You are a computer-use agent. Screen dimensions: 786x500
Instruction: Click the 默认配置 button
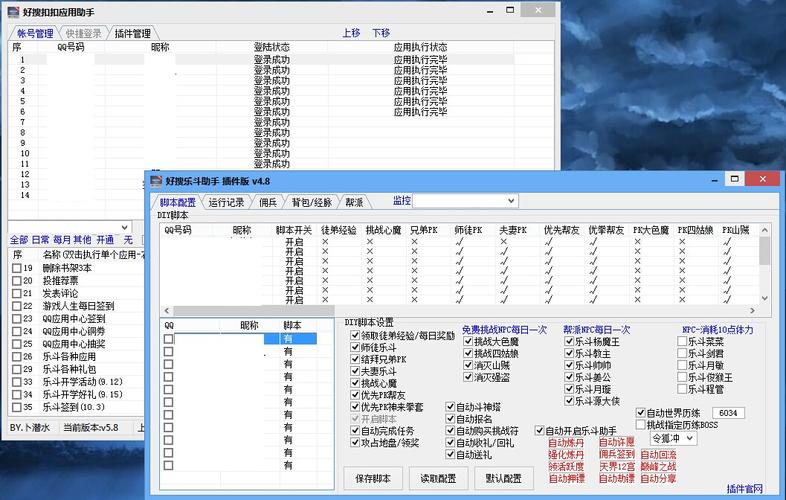tap(504, 478)
